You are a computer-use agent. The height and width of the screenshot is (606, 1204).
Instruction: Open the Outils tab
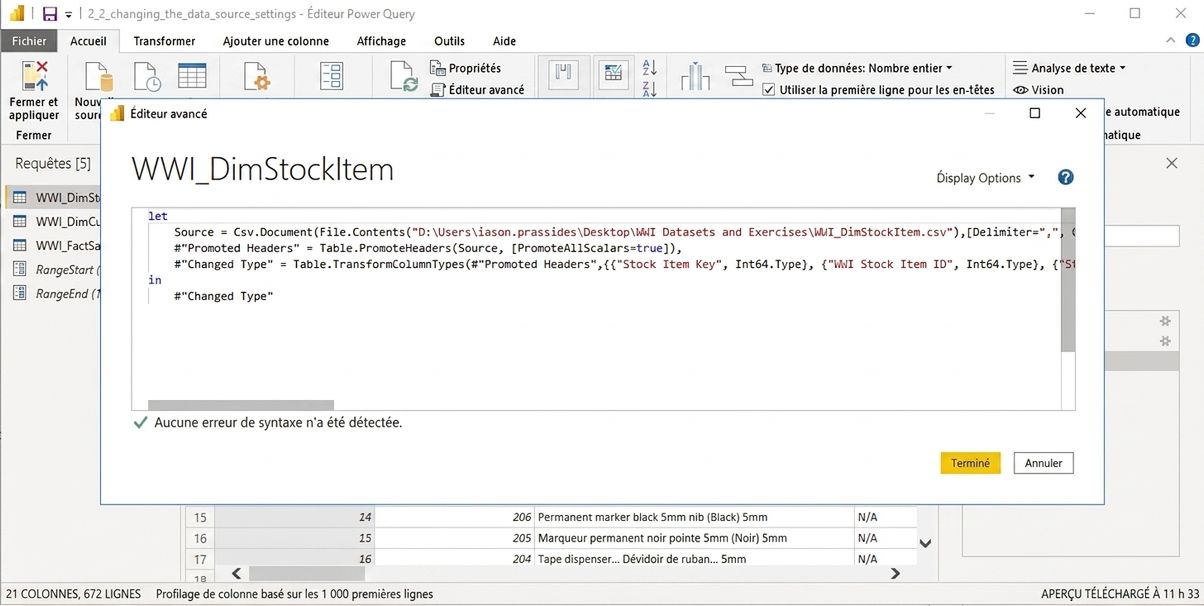coord(449,41)
